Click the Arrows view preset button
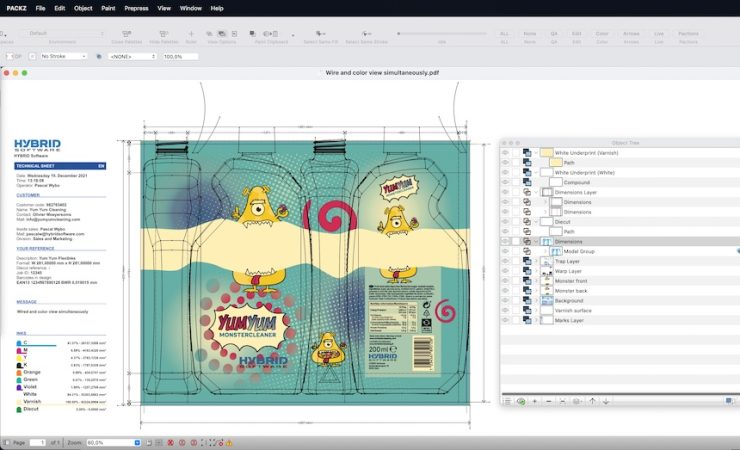The width and height of the screenshot is (740, 450). 631,34
